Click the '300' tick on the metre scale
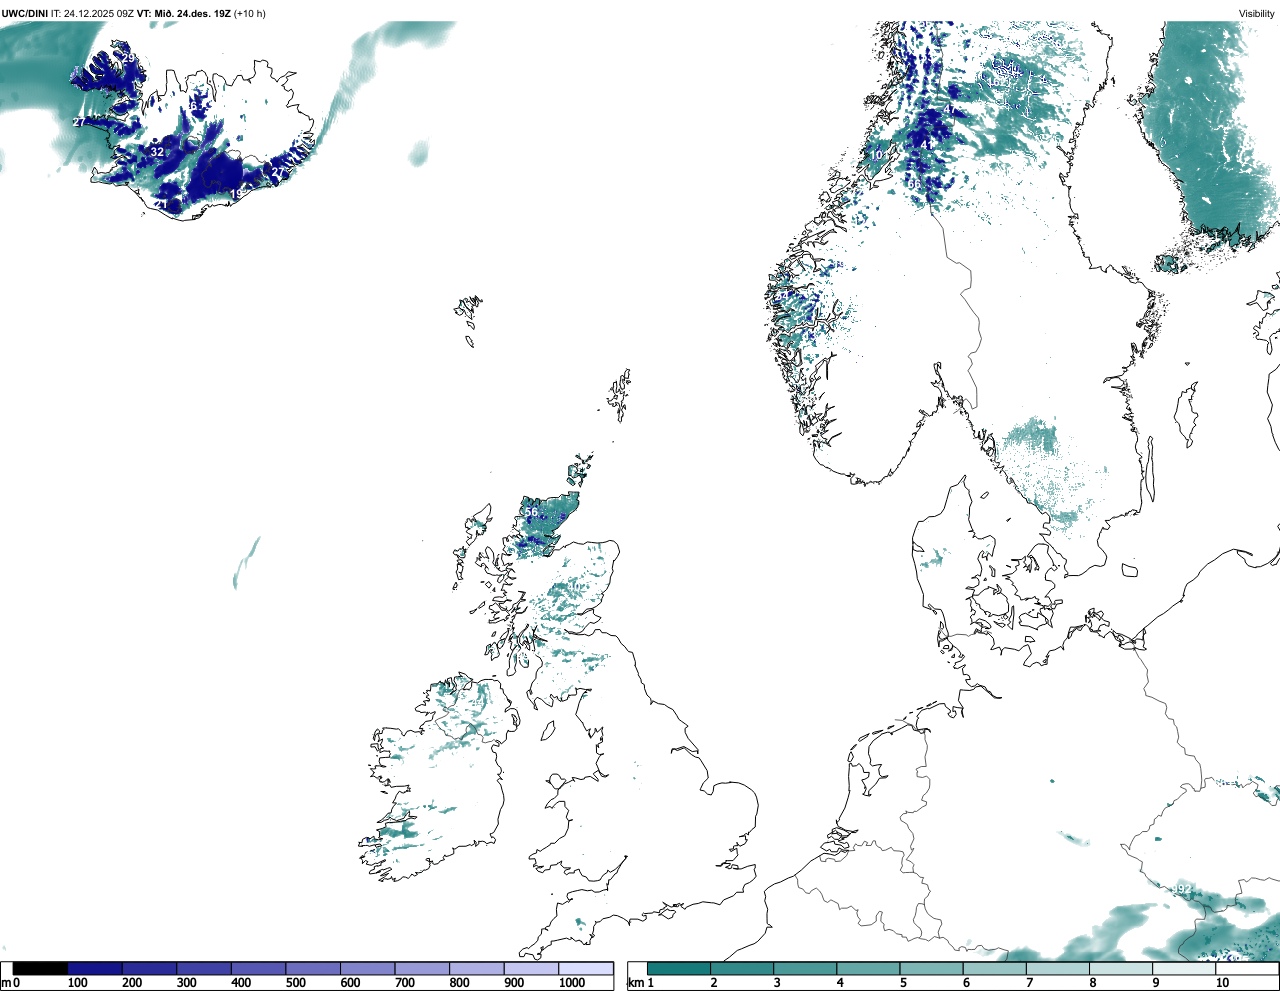Image resolution: width=1280 pixels, height=991 pixels. [x=186, y=983]
